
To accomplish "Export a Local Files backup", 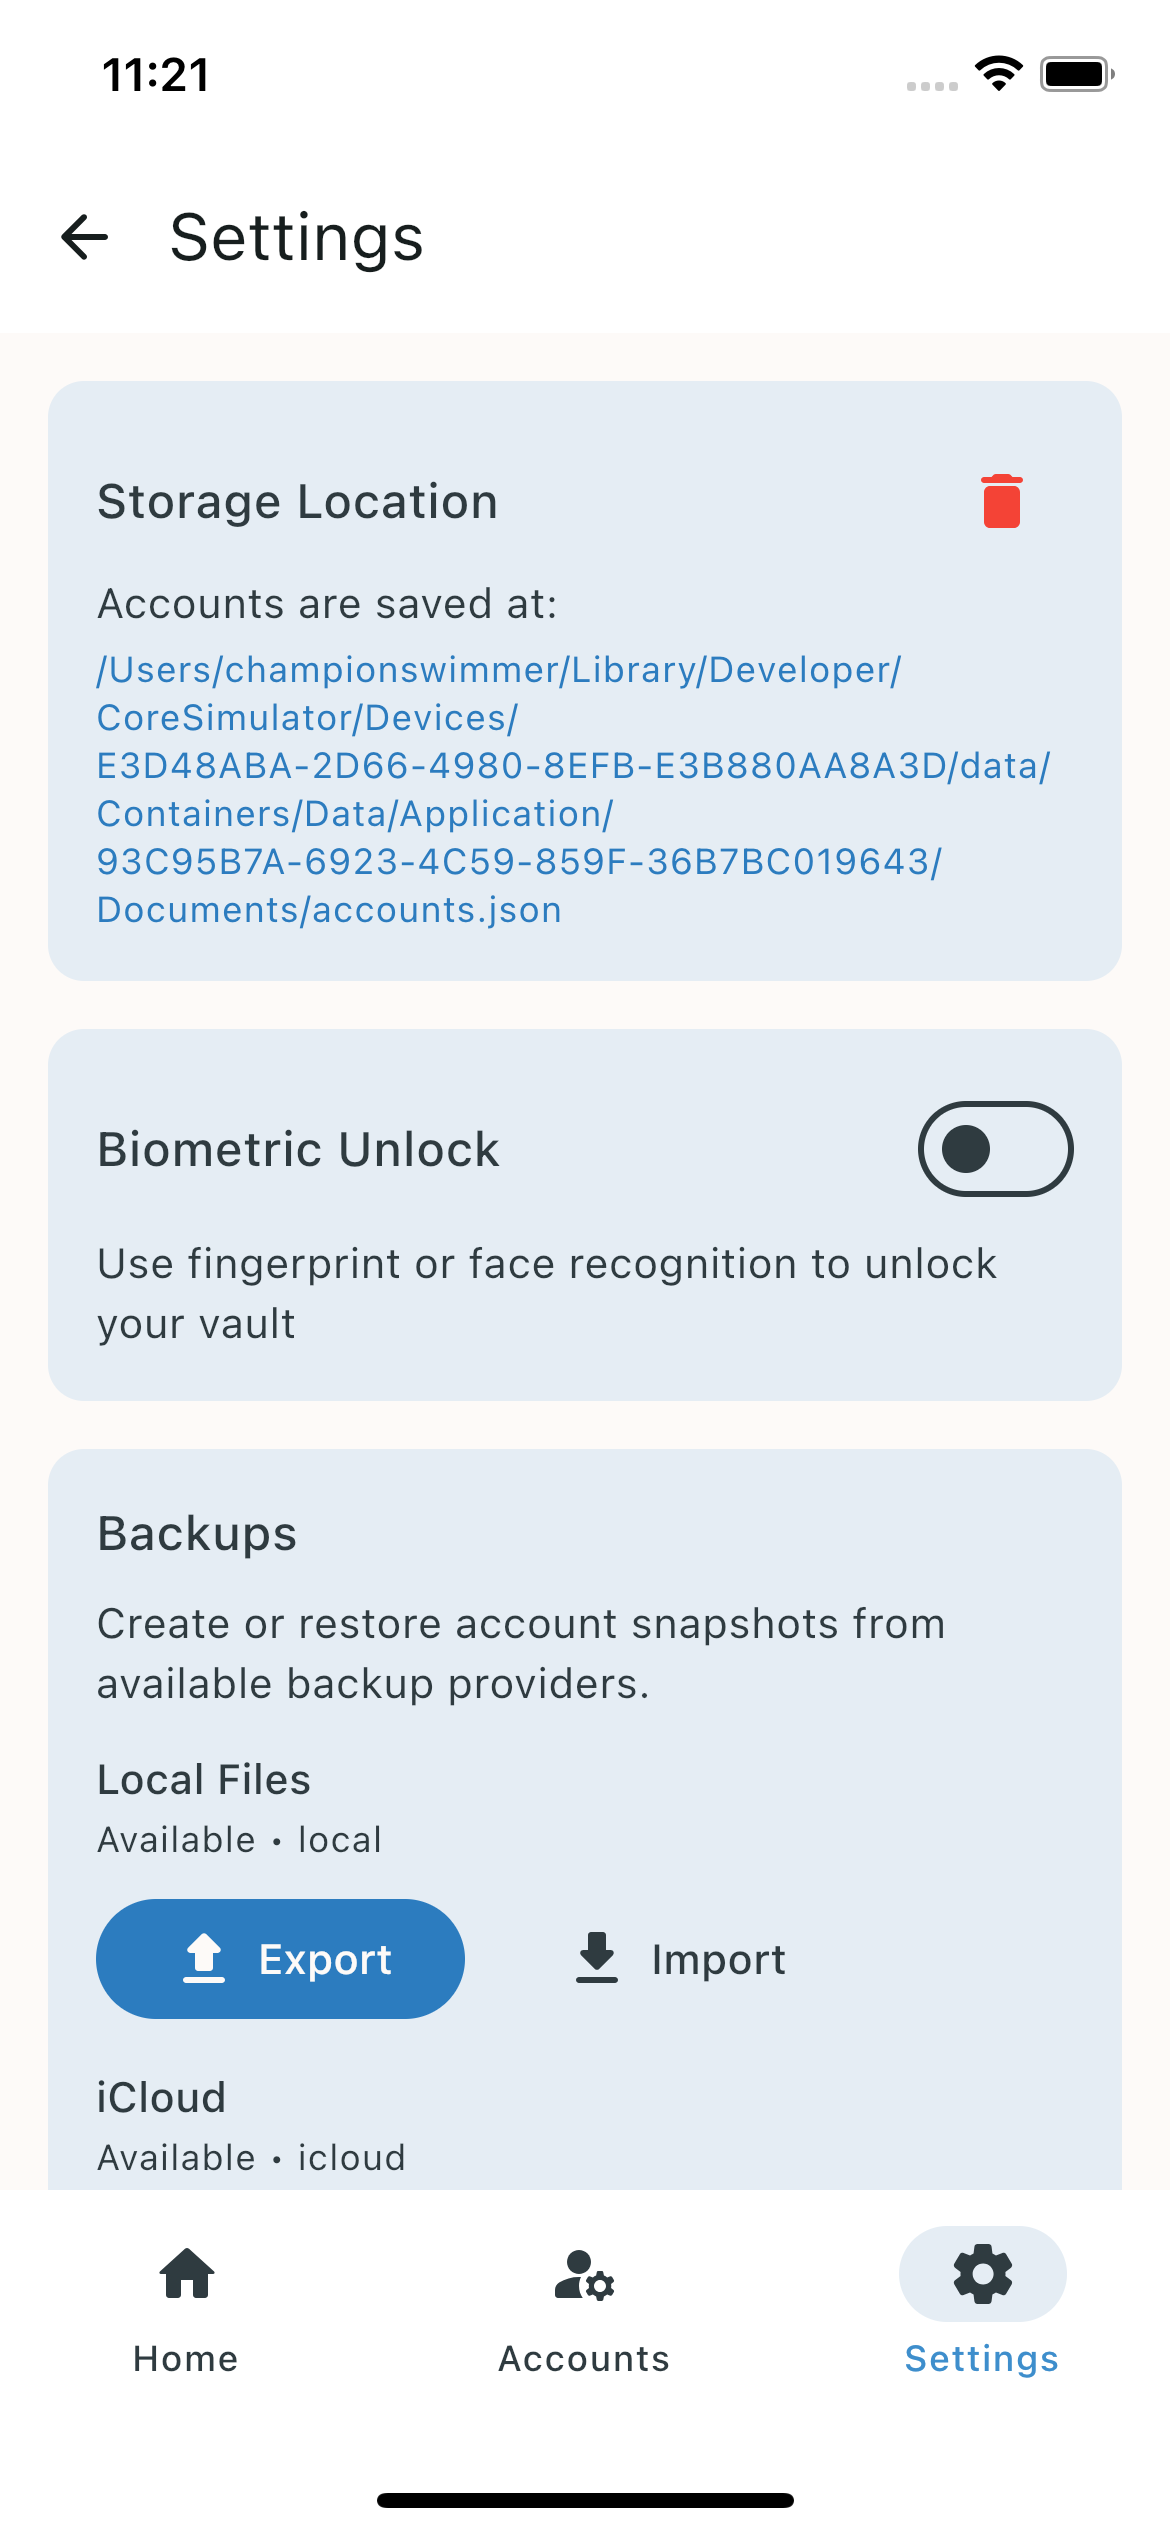I will pyautogui.click(x=280, y=1958).
